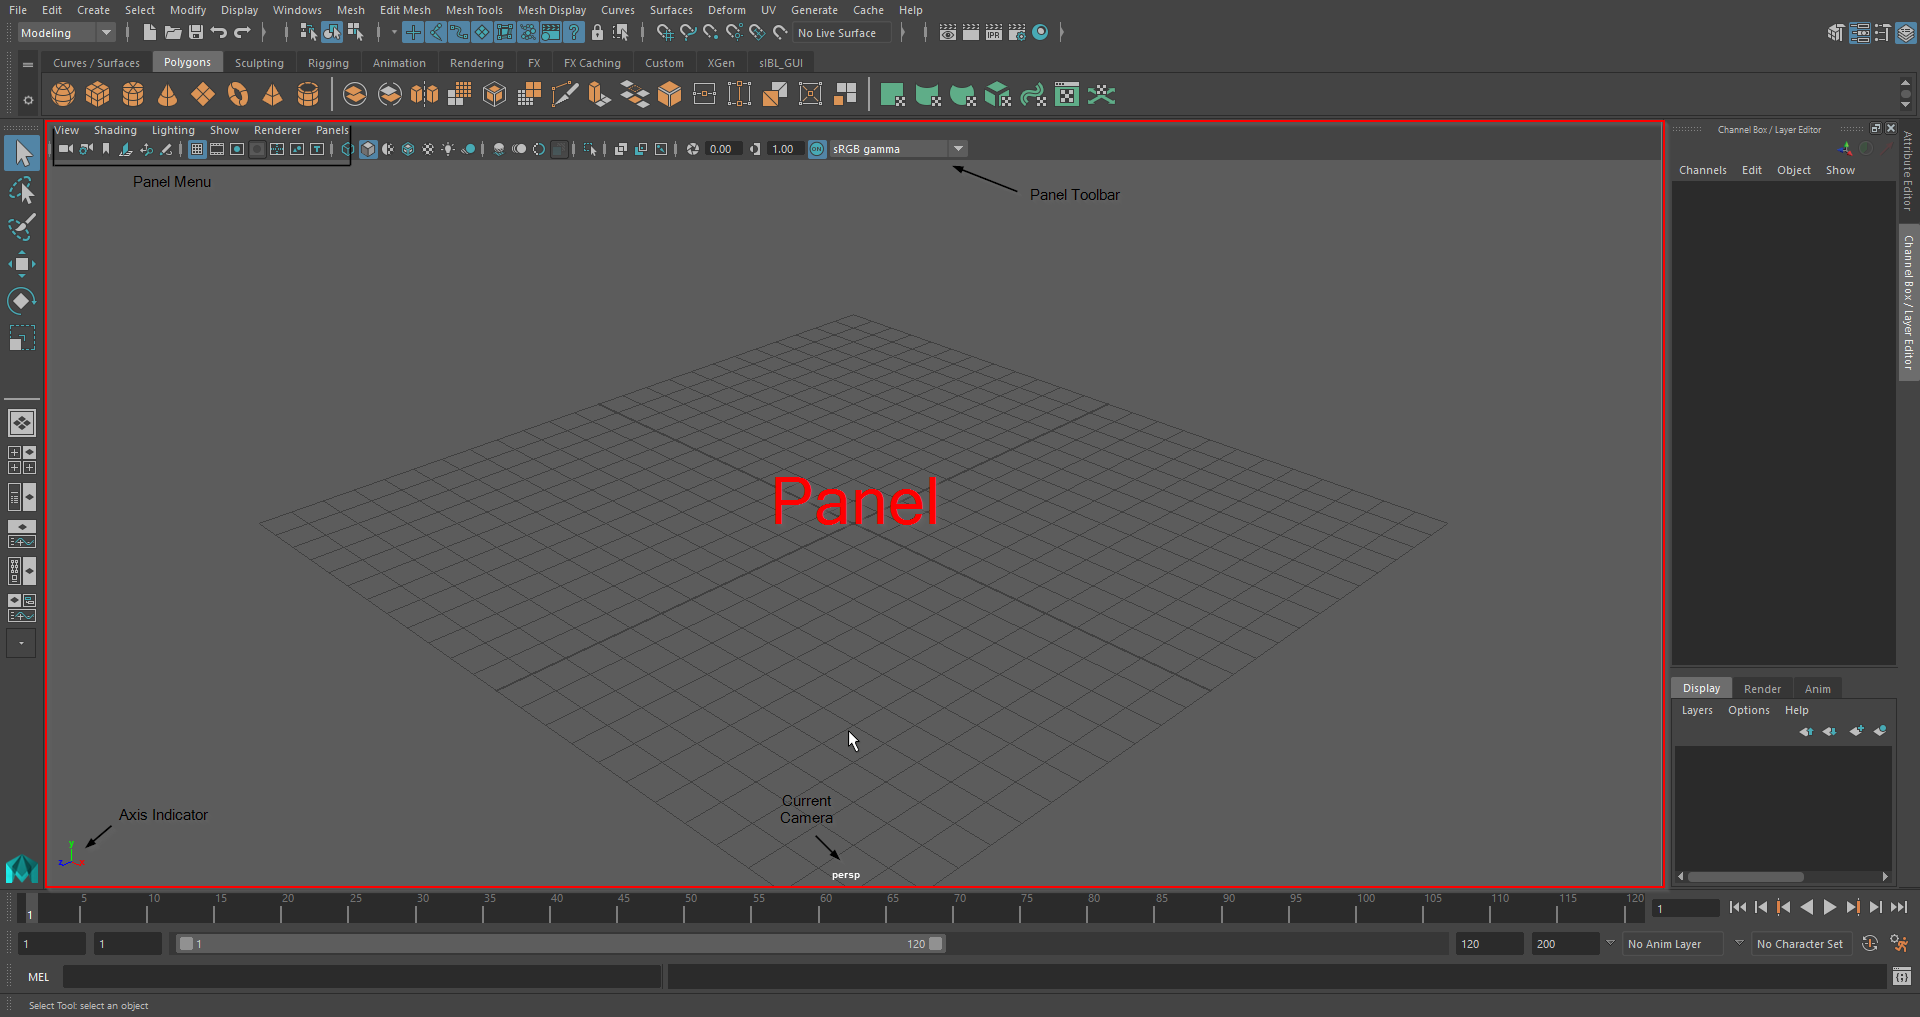Create a polygon sphere from the shelf

click(x=63, y=95)
